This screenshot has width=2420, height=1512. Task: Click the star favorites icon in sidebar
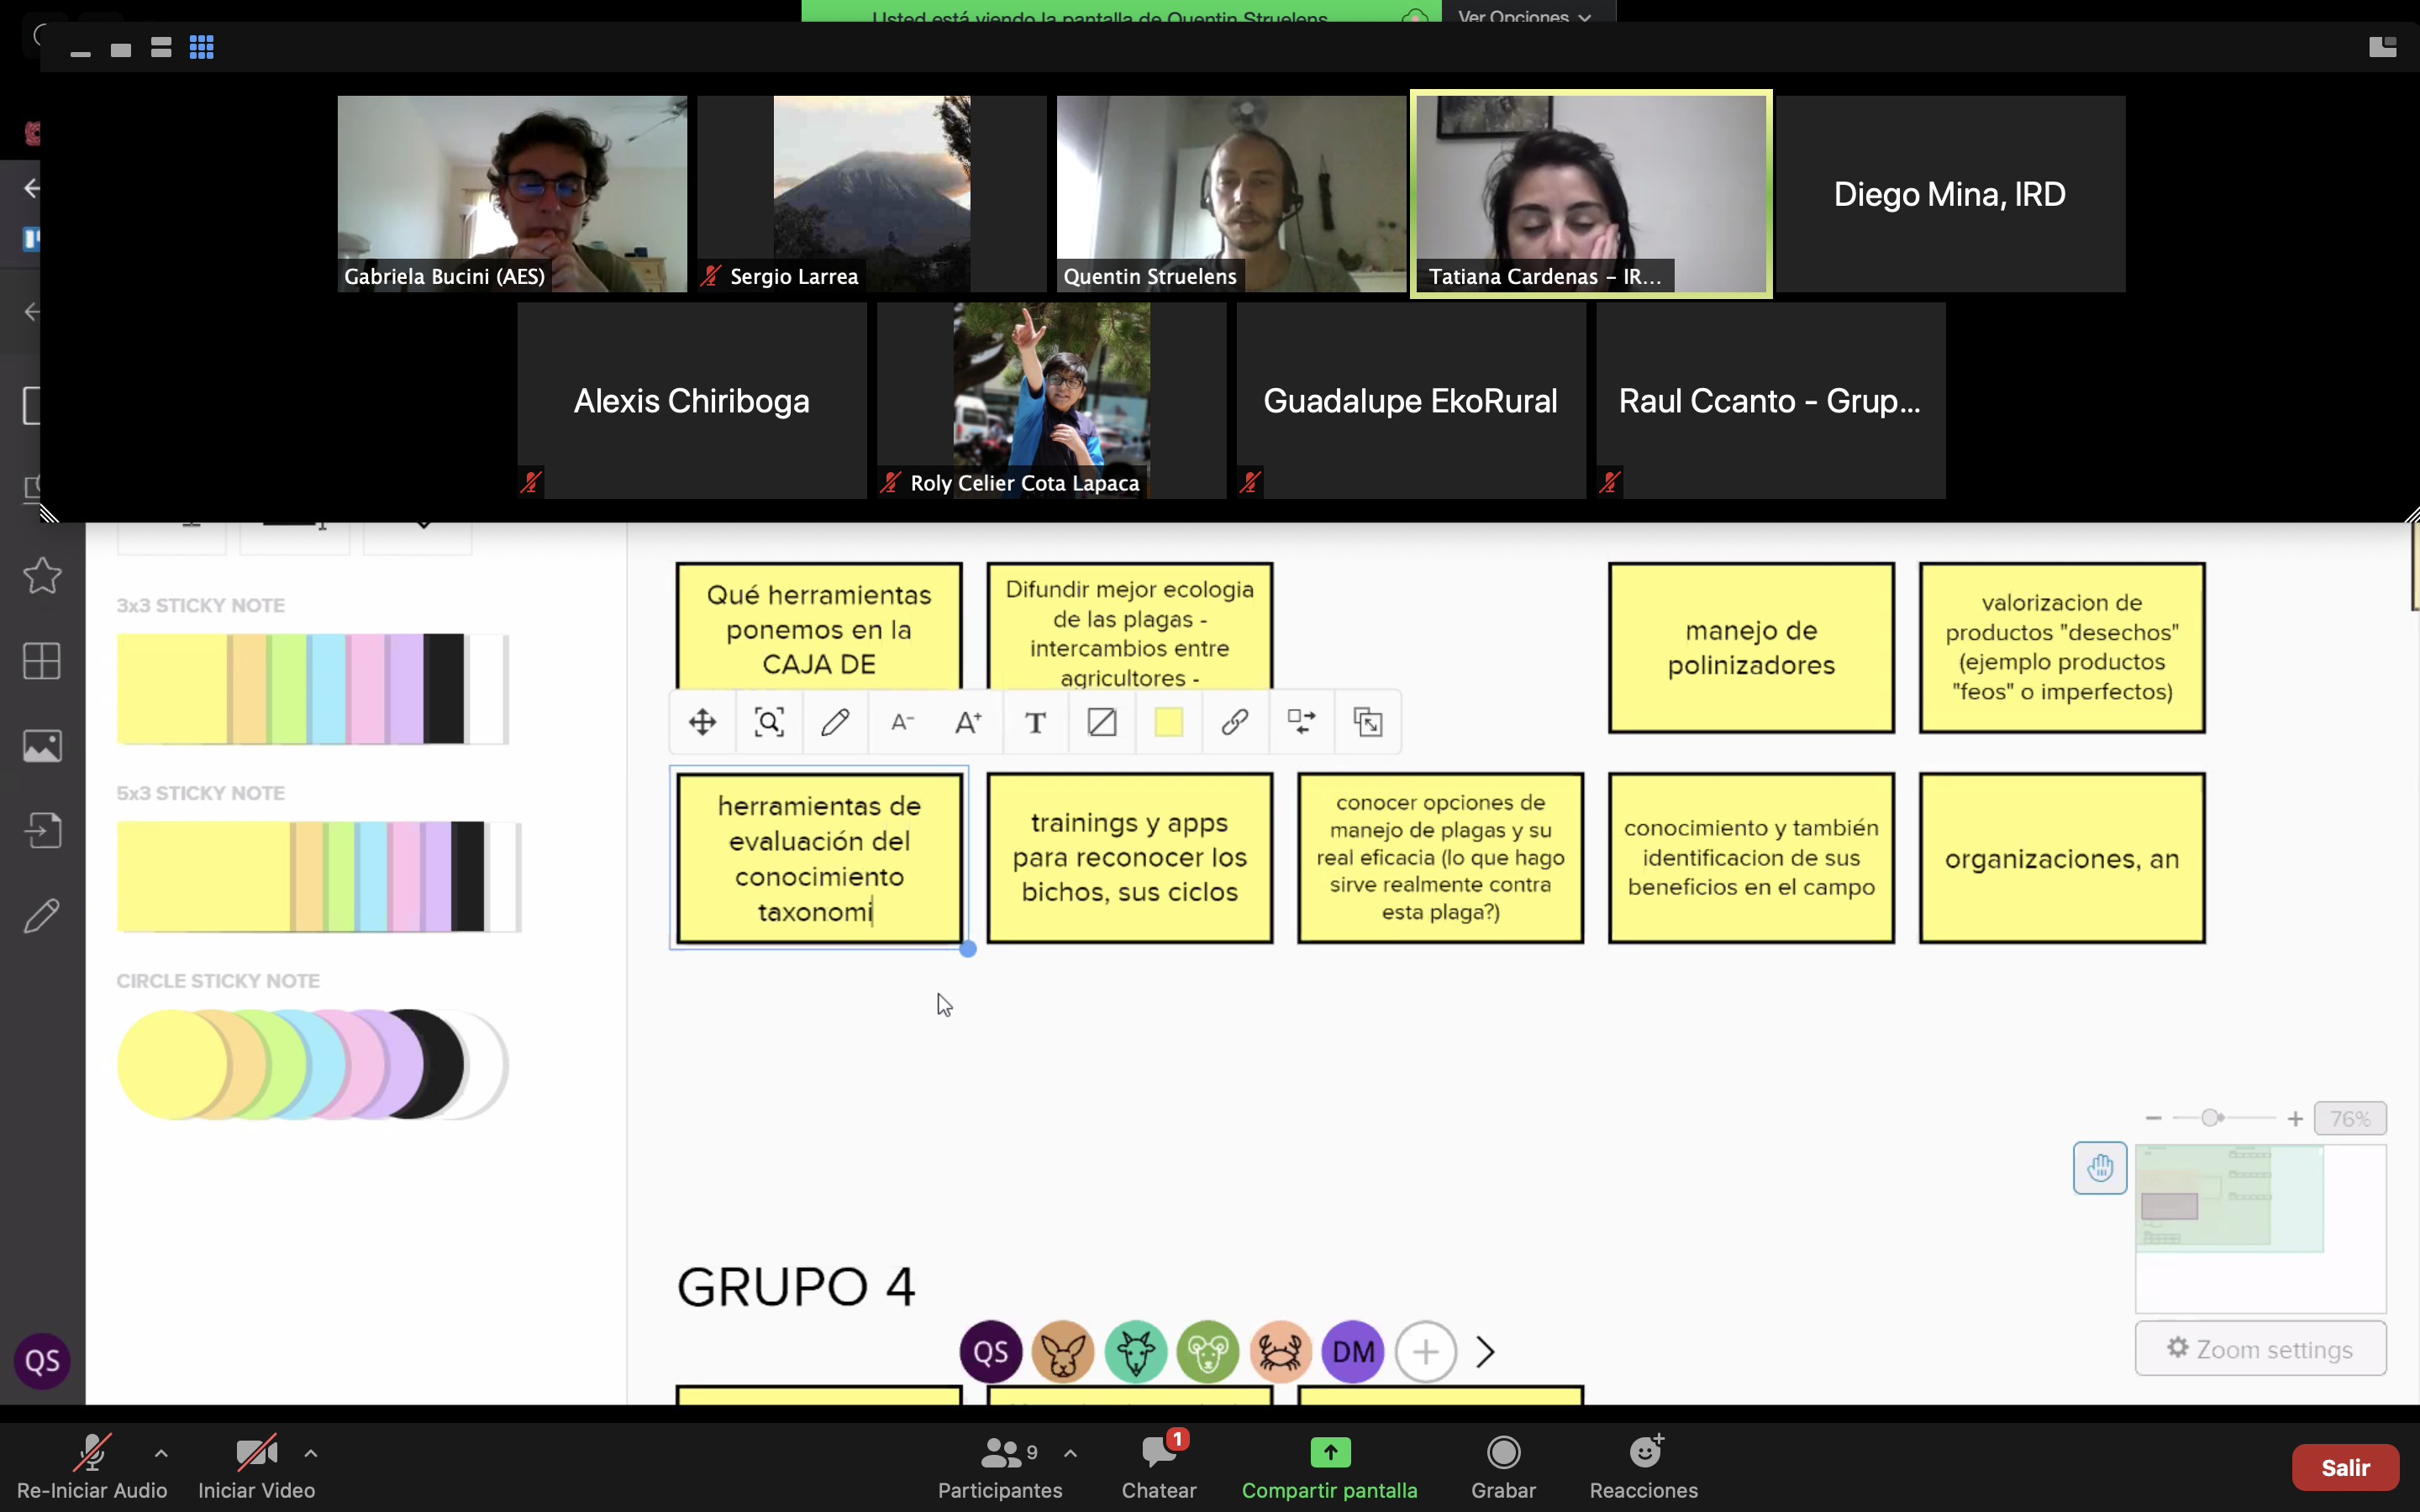click(x=42, y=575)
